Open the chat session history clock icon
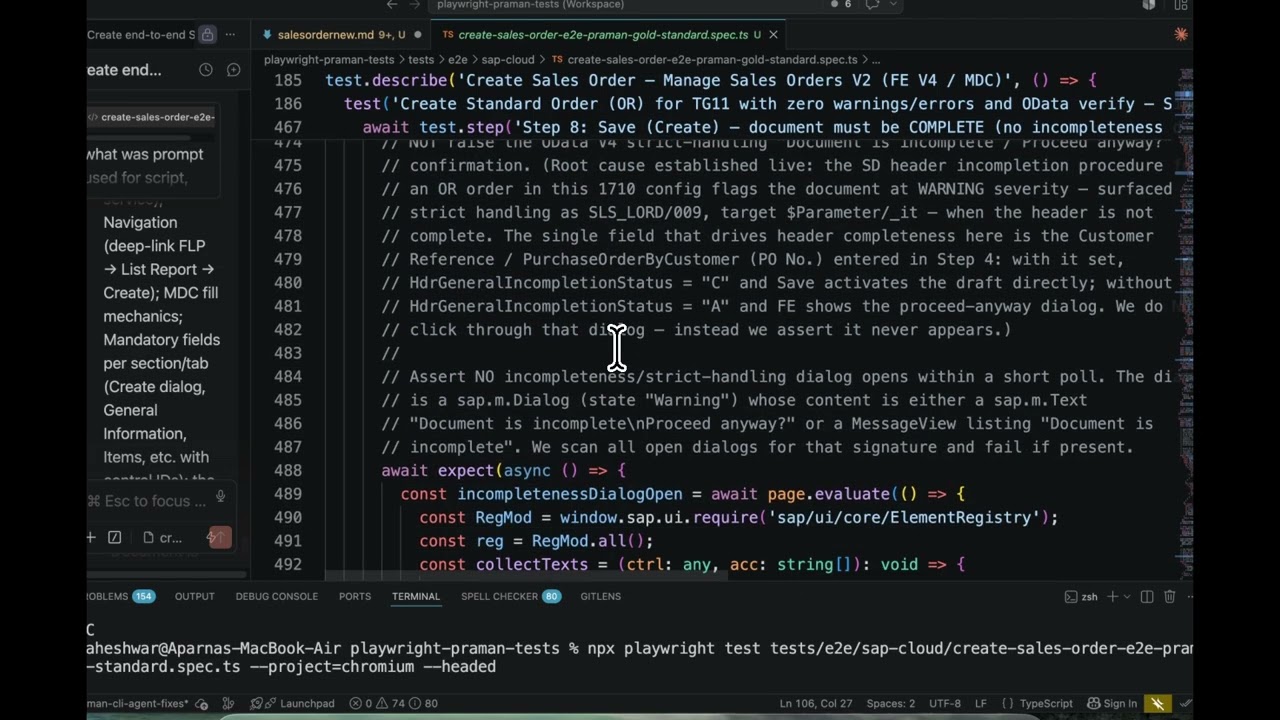Viewport: 1280px width, 720px height. pyautogui.click(x=206, y=70)
